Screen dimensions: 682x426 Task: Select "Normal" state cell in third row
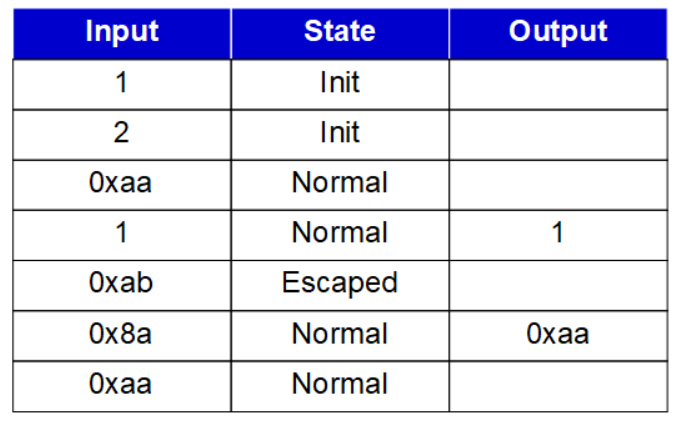click(x=339, y=183)
